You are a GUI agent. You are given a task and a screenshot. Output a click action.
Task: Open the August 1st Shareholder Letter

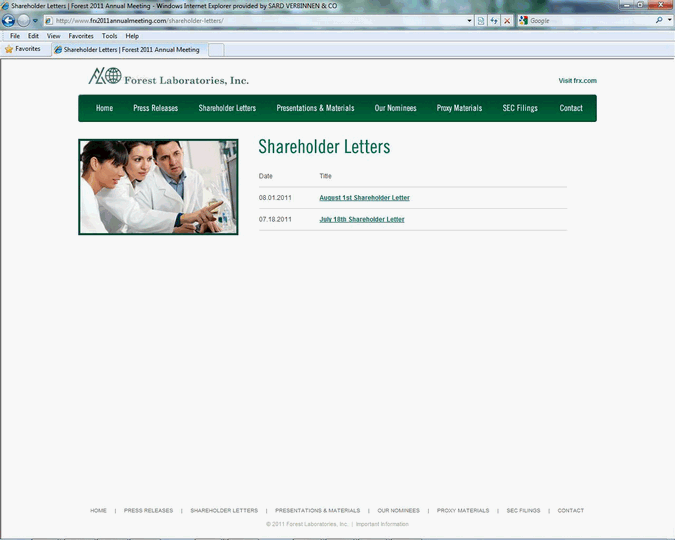pyautogui.click(x=364, y=198)
